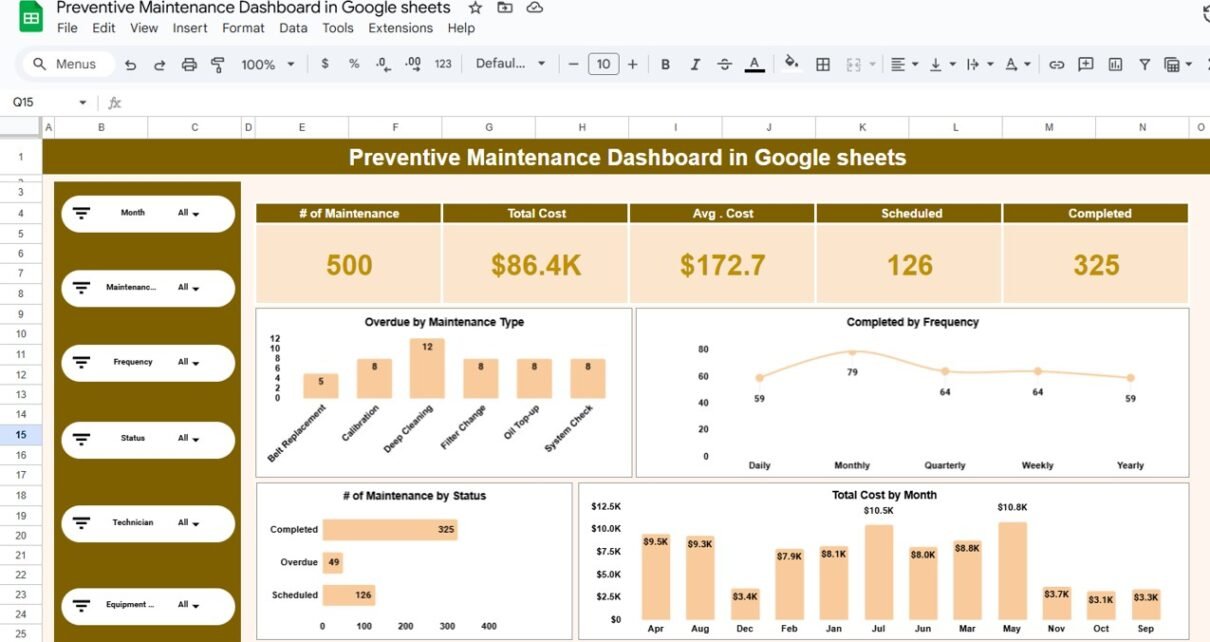Increase font size with the plus button
1210x642 pixels.
click(632, 64)
